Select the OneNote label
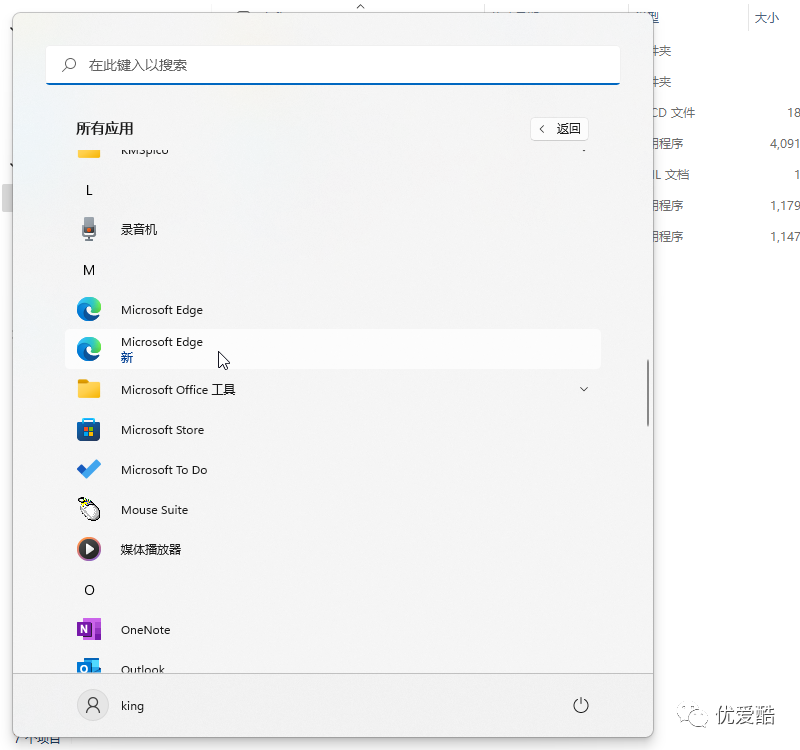This screenshot has height=750, width=800. click(x=145, y=630)
